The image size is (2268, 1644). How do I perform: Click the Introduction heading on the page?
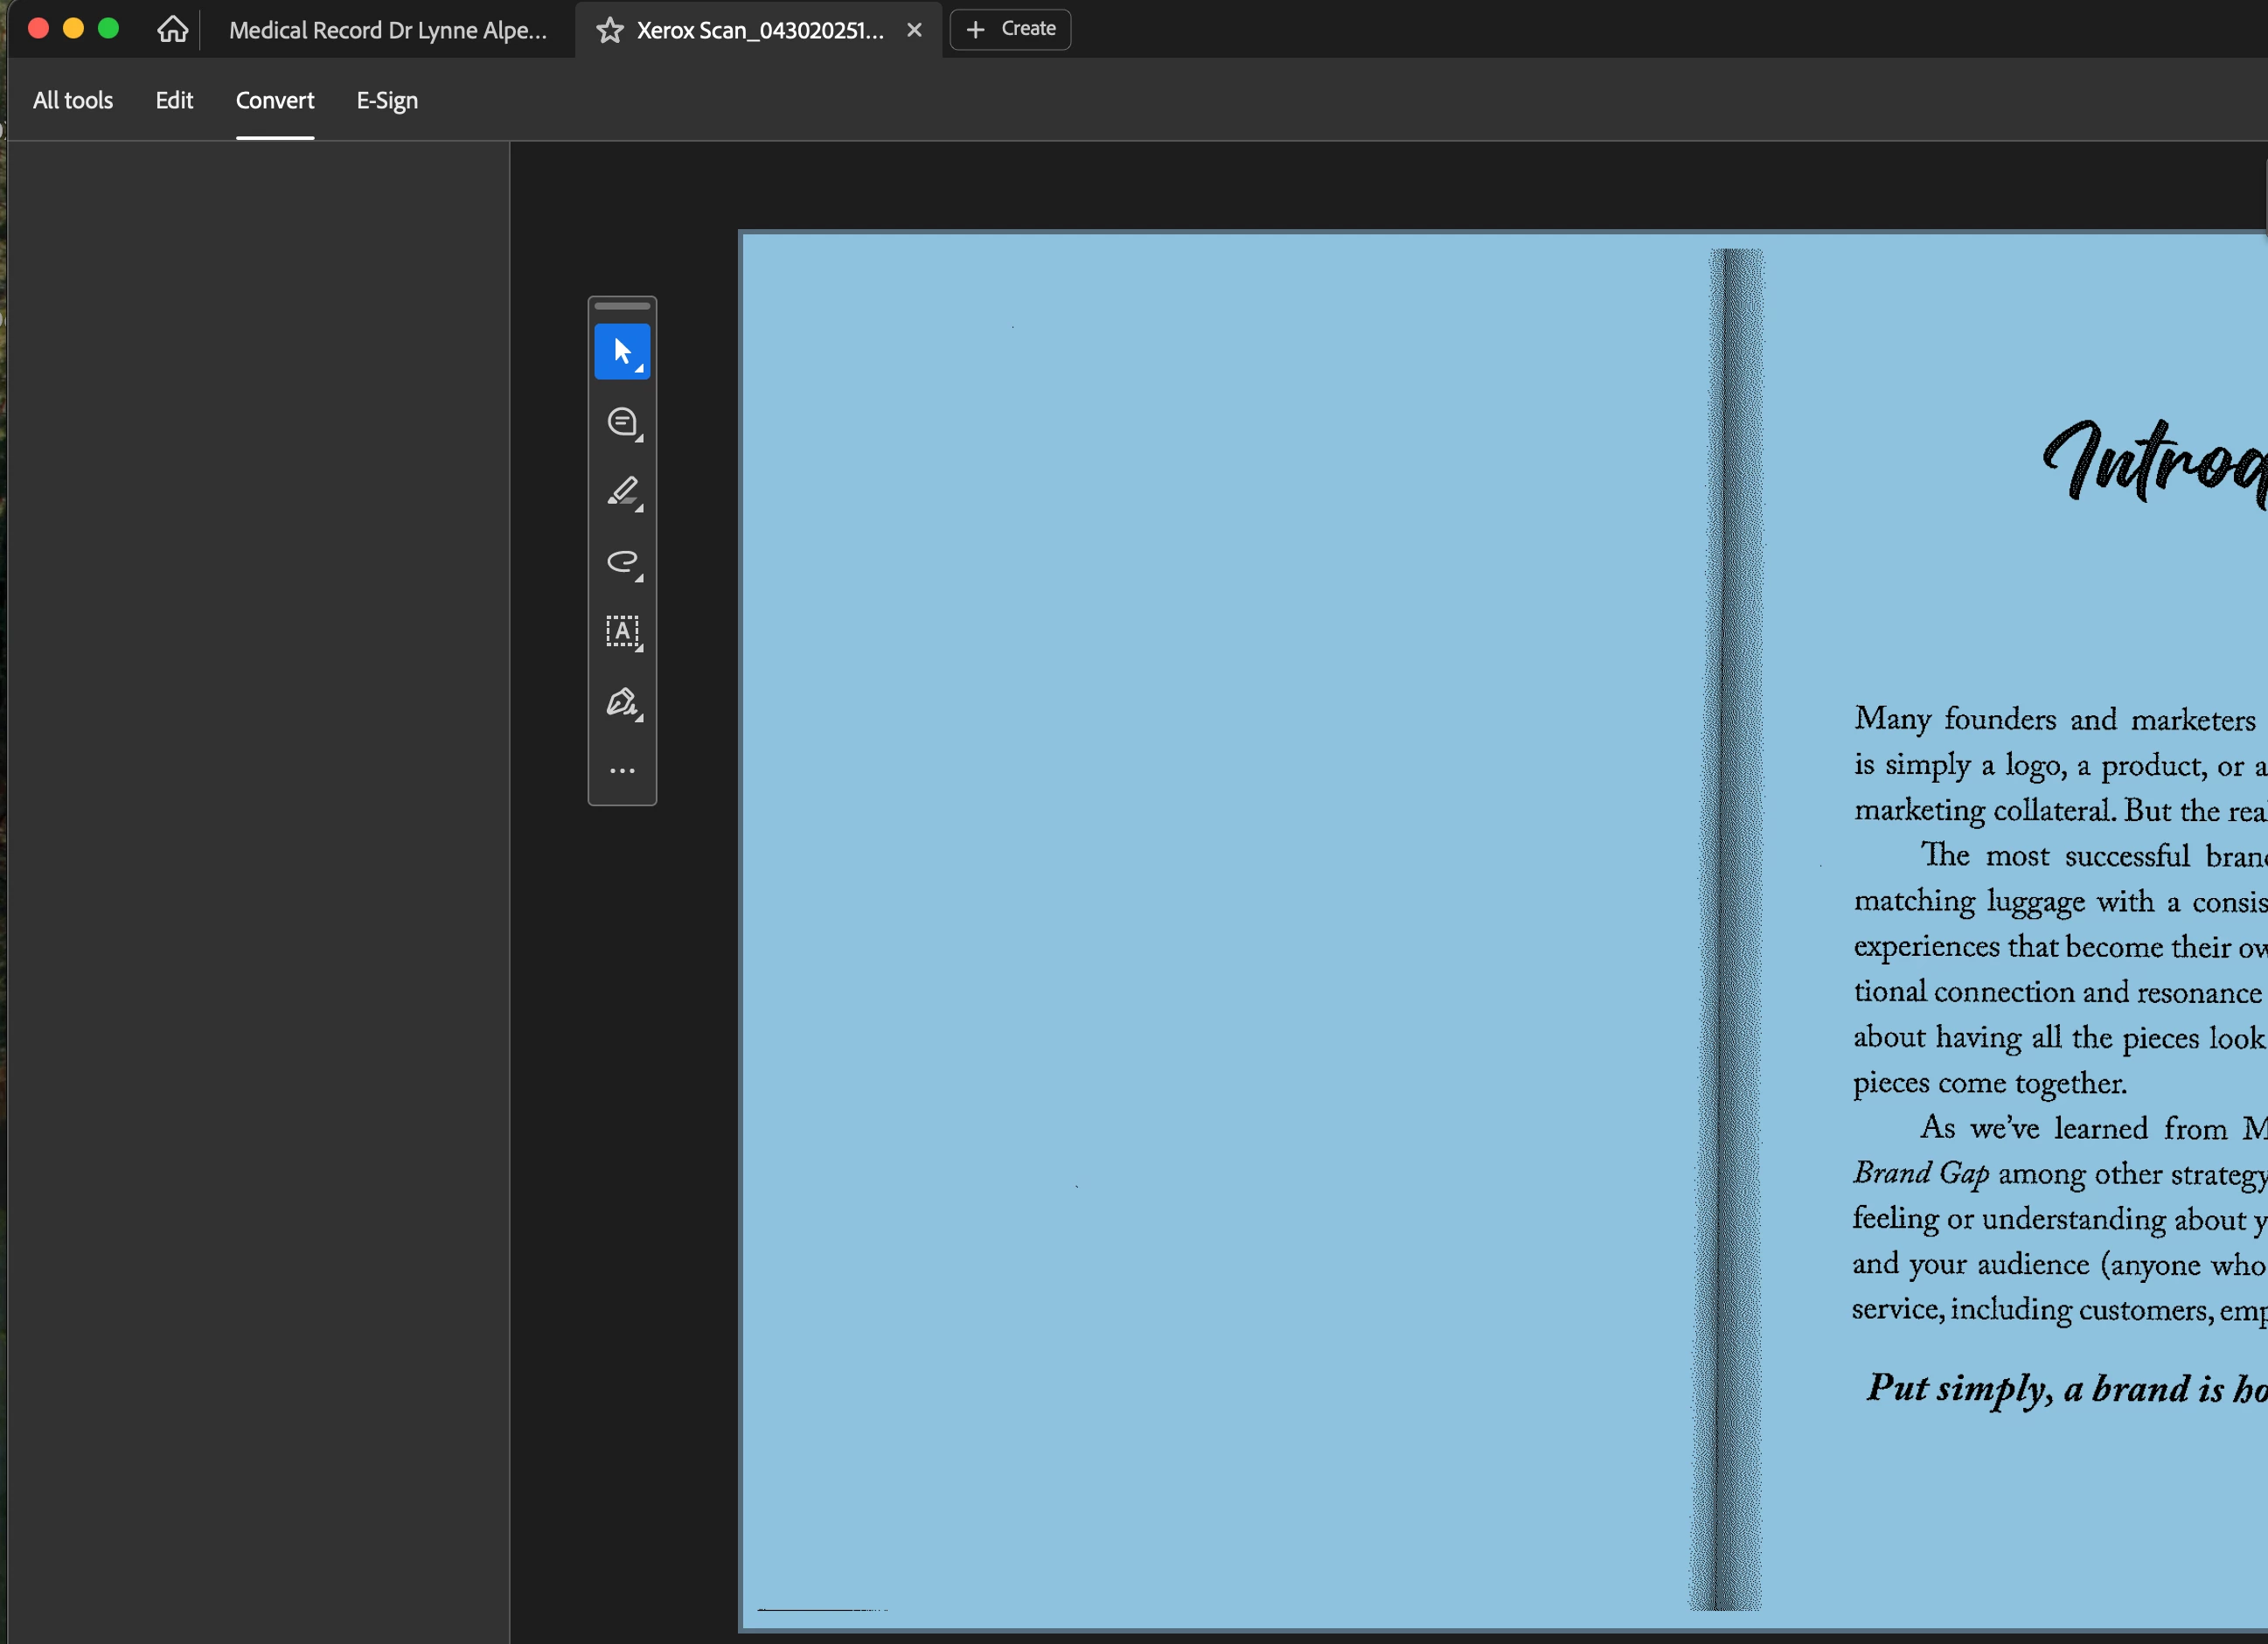[2150, 462]
